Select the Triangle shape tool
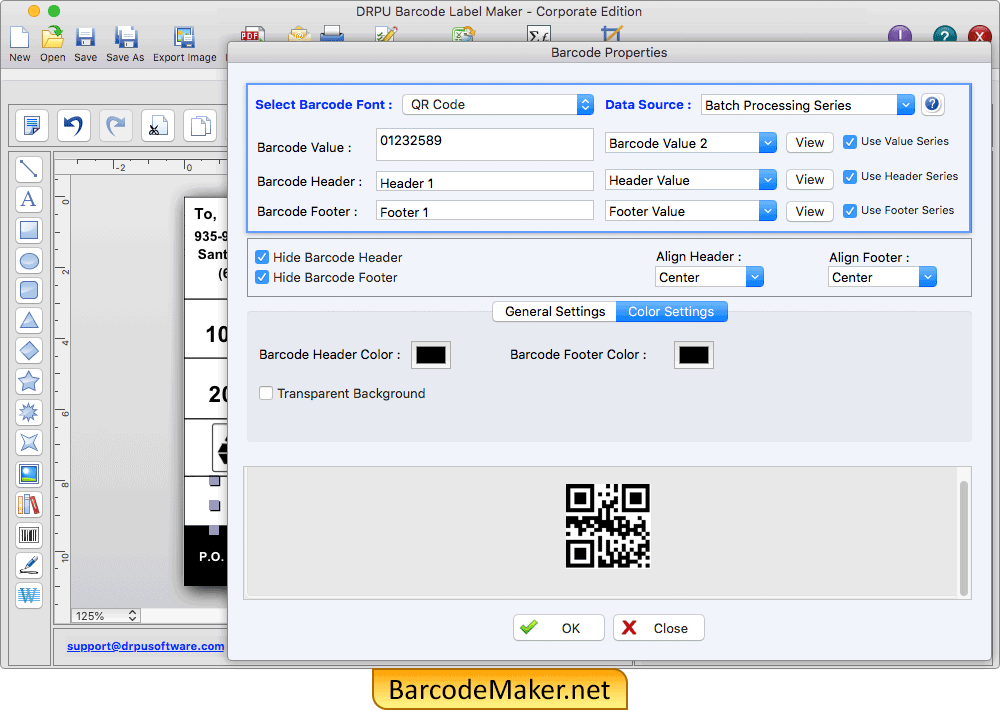 click(29, 320)
